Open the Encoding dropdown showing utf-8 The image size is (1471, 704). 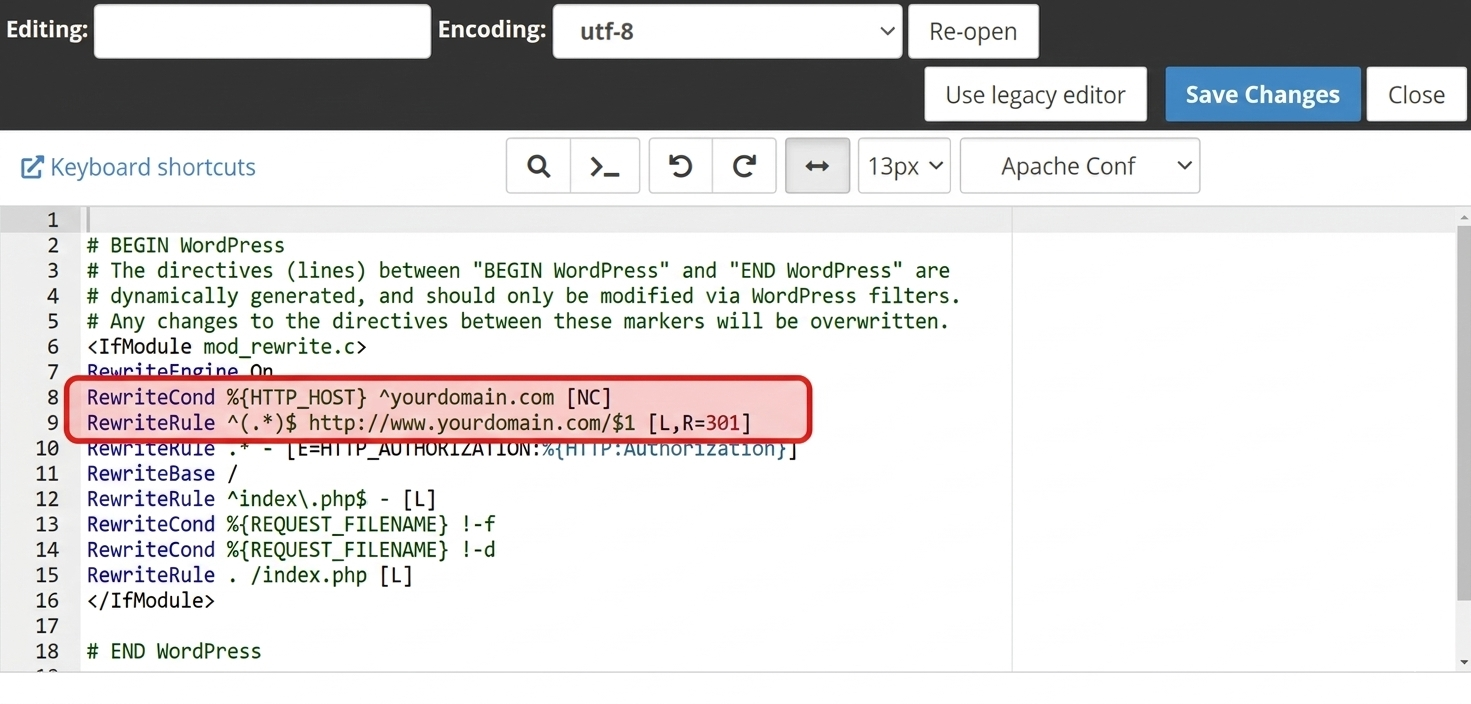[x=727, y=31]
